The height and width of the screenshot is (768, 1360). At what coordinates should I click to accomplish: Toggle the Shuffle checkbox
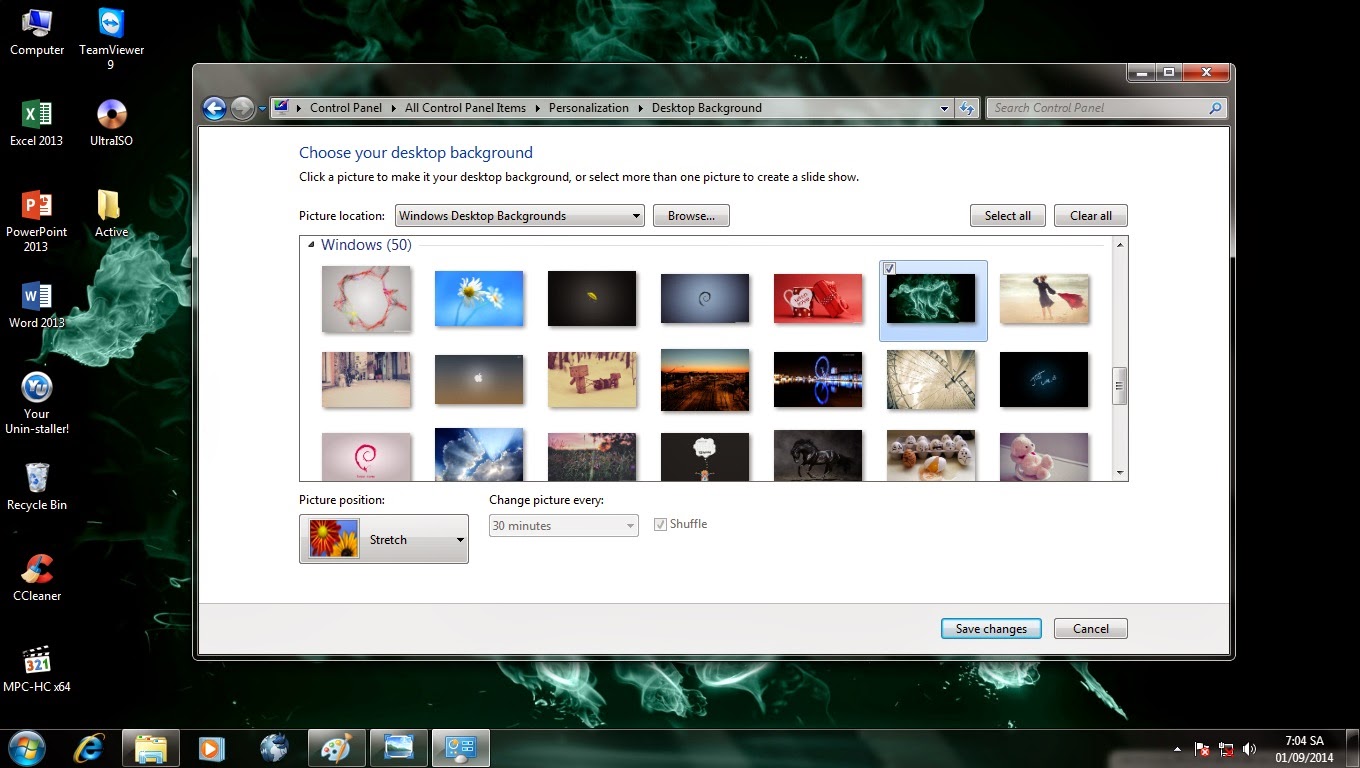(x=660, y=524)
